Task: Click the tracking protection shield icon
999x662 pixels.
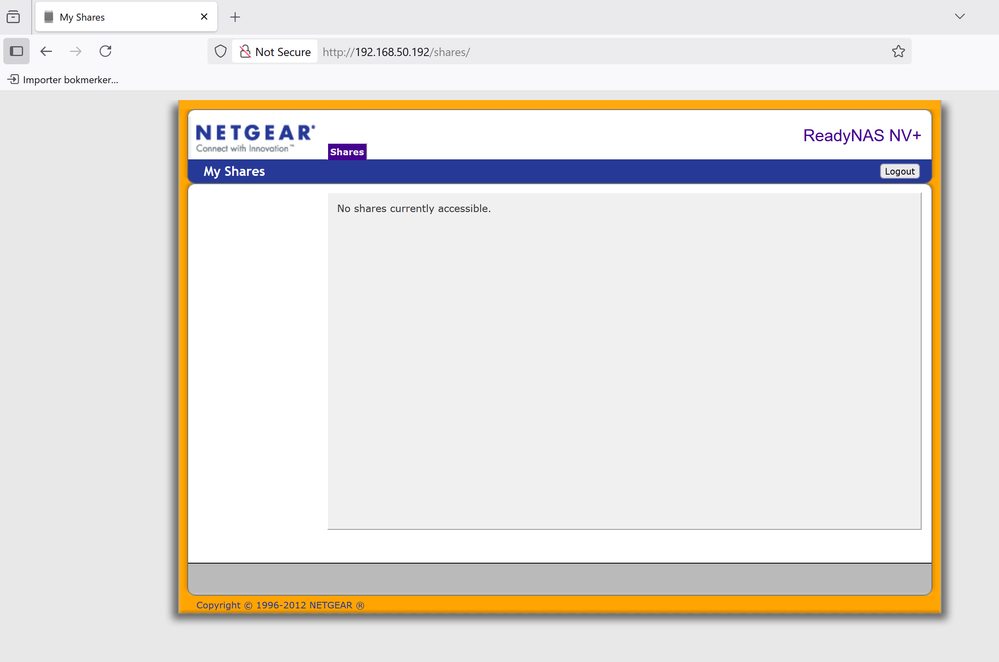Action: coord(220,52)
